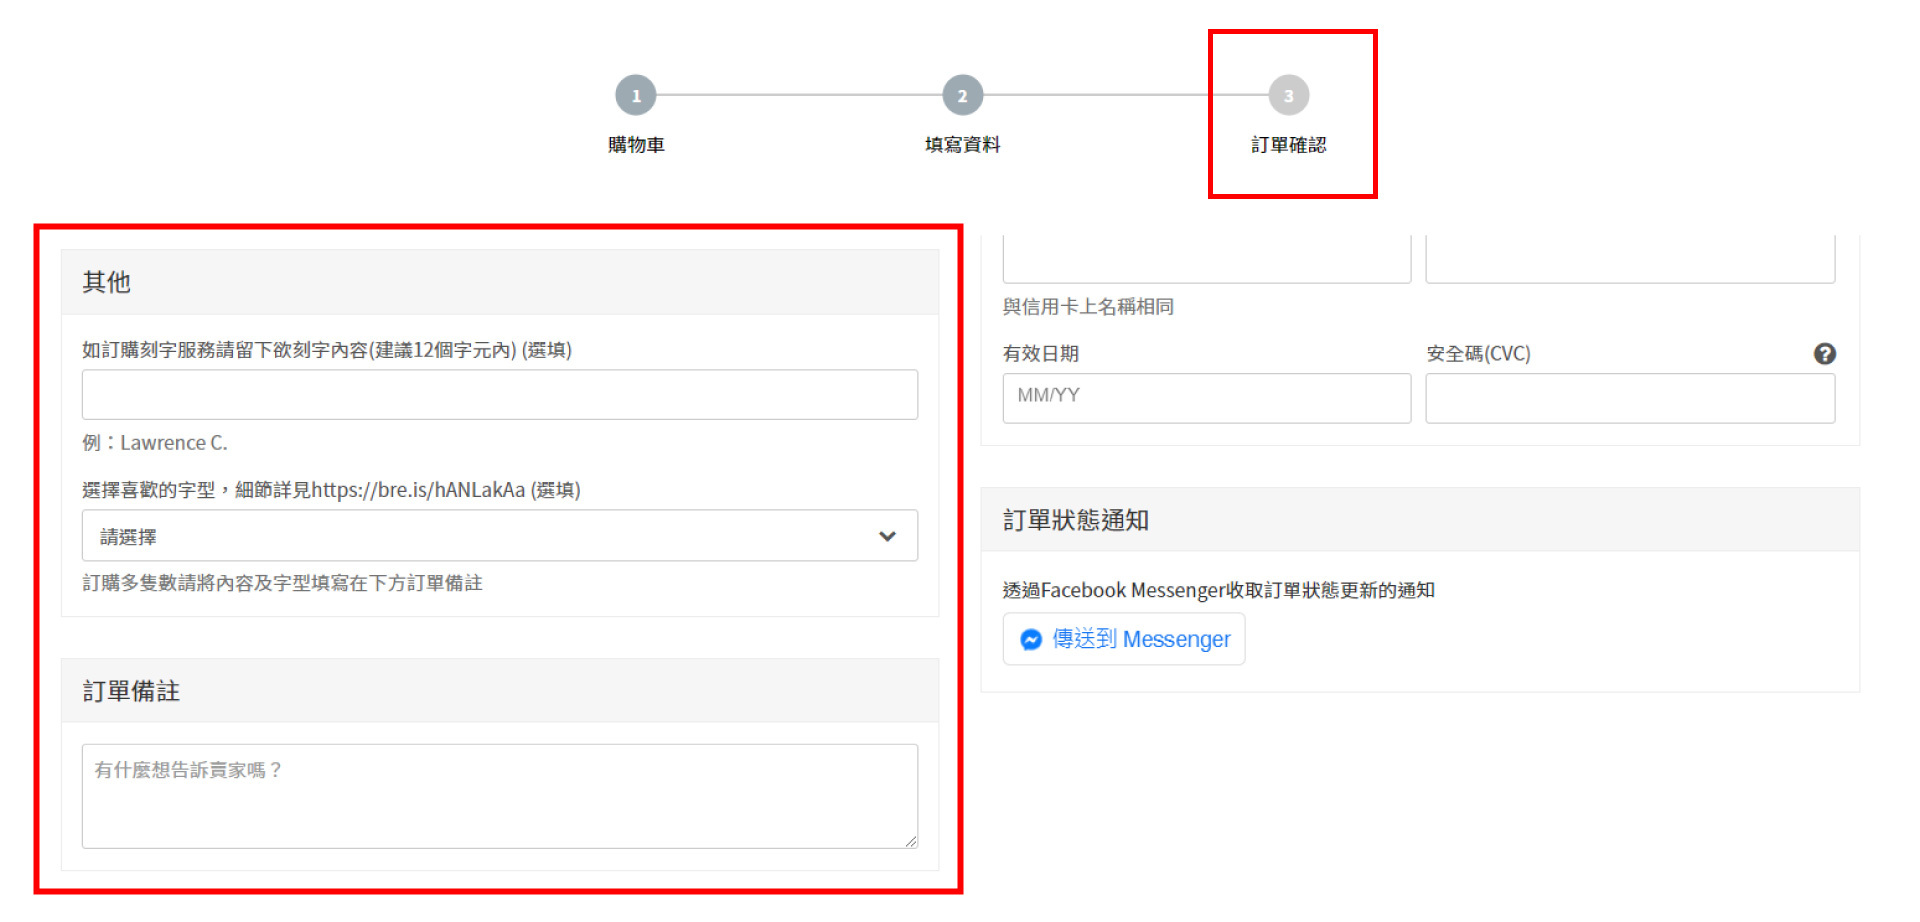
Task: Click the 訂單備註 section header
Action: [x=500, y=691]
